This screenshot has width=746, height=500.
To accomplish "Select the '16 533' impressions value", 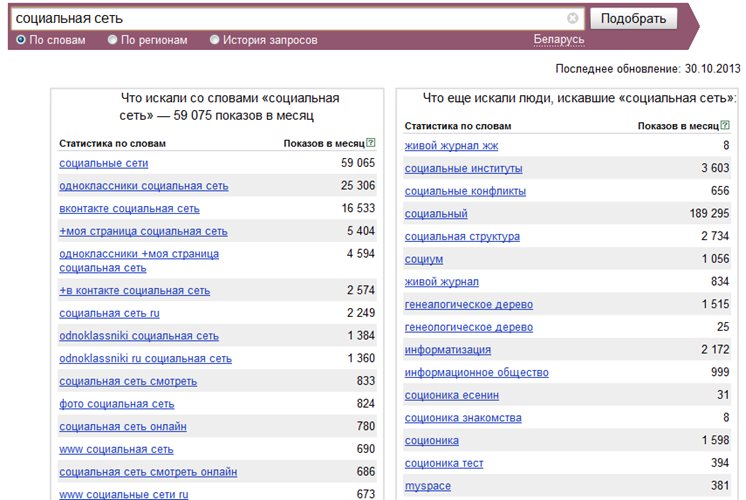I will click(x=358, y=208).
